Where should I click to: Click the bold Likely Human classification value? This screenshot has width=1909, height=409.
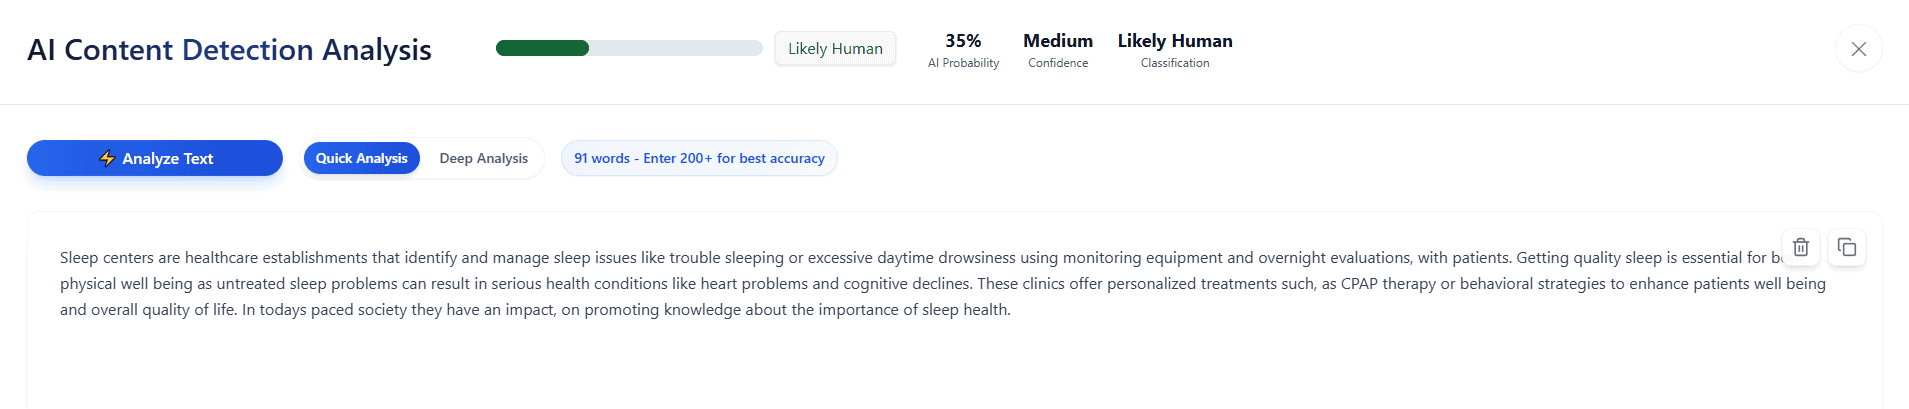tap(1174, 41)
